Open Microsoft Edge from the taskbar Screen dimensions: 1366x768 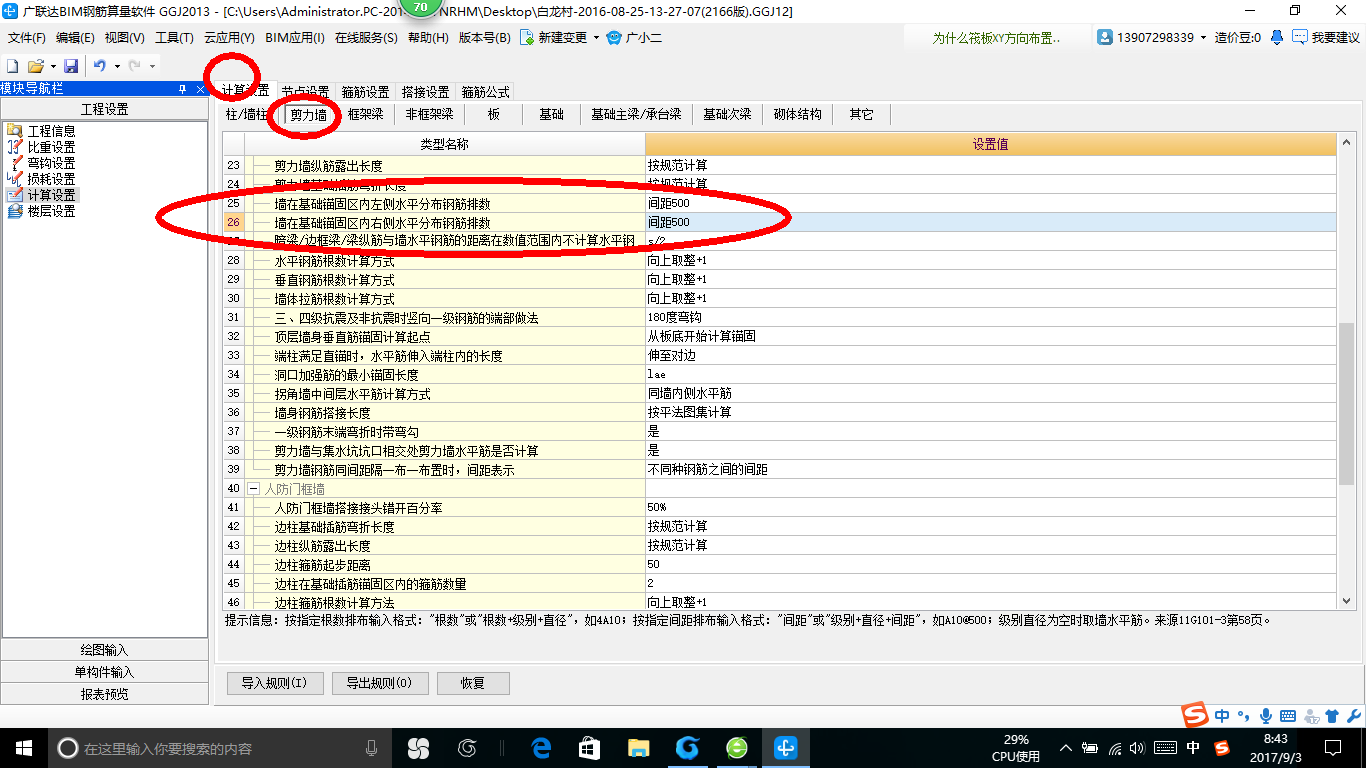tap(541, 747)
